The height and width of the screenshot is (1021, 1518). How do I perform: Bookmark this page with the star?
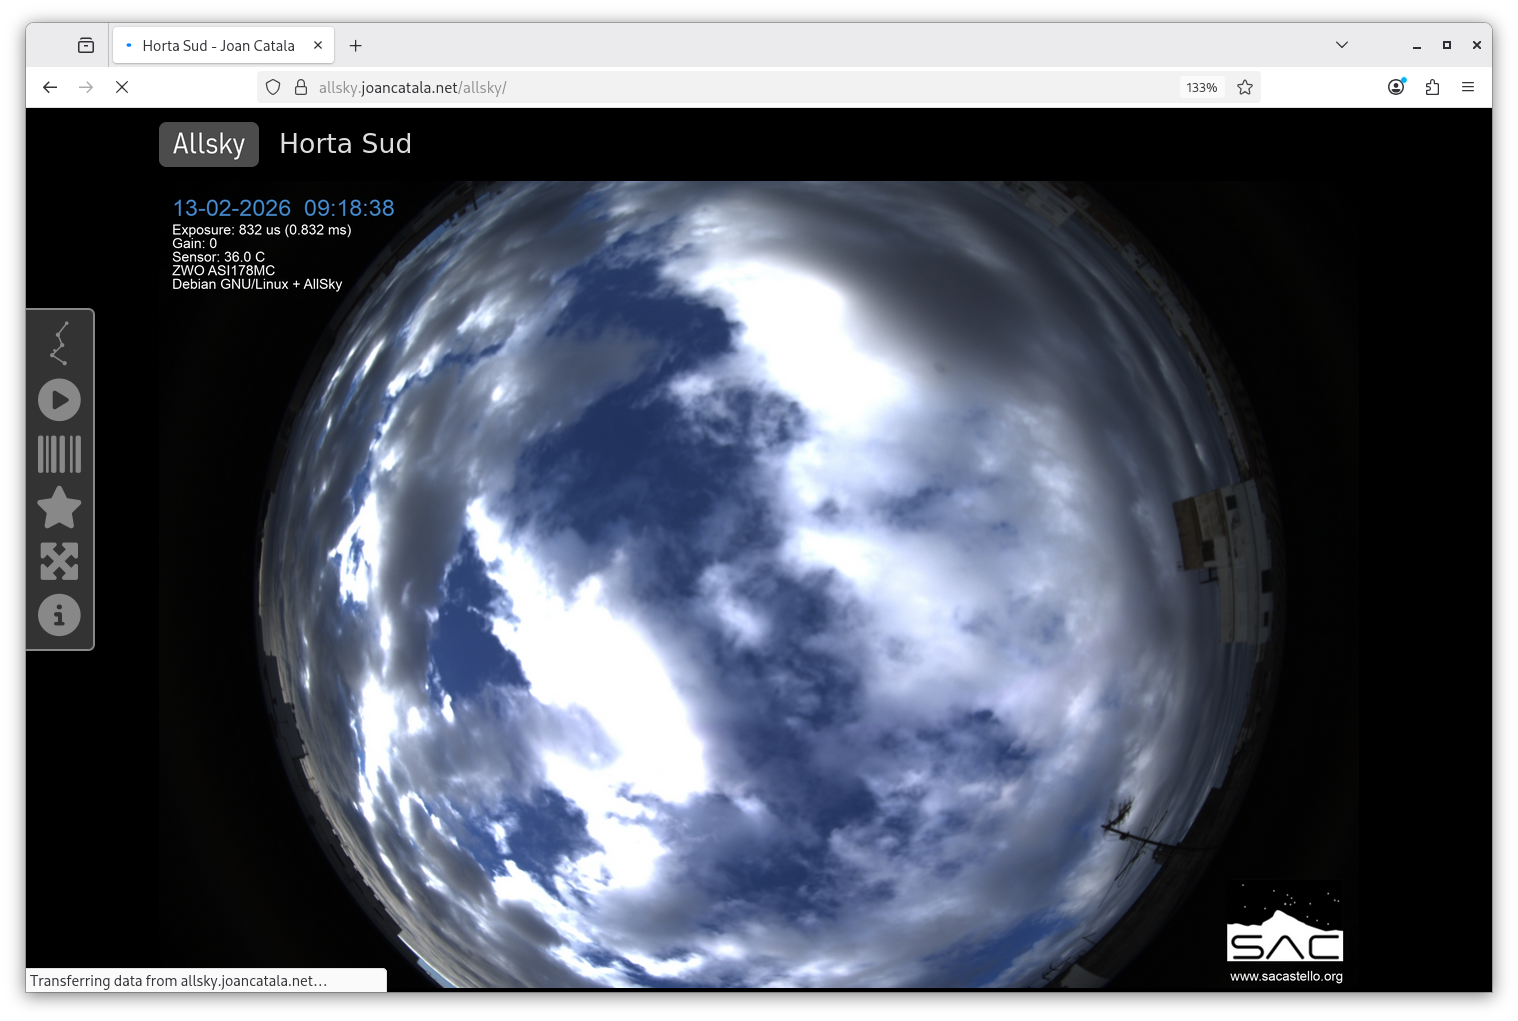tap(1245, 88)
